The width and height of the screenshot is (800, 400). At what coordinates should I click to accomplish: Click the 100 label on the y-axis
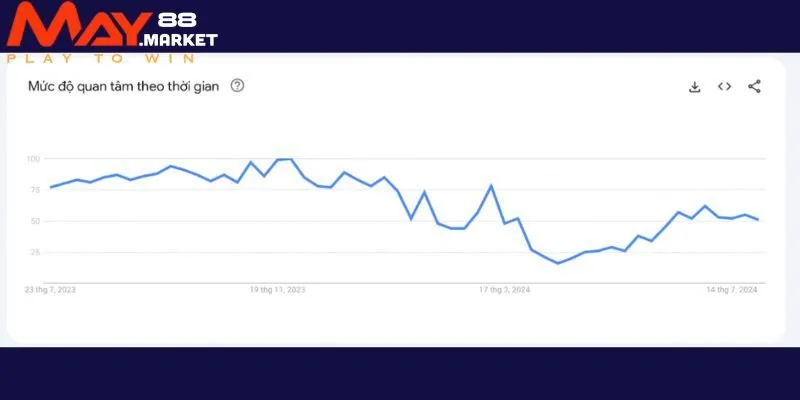coord(33,159)
